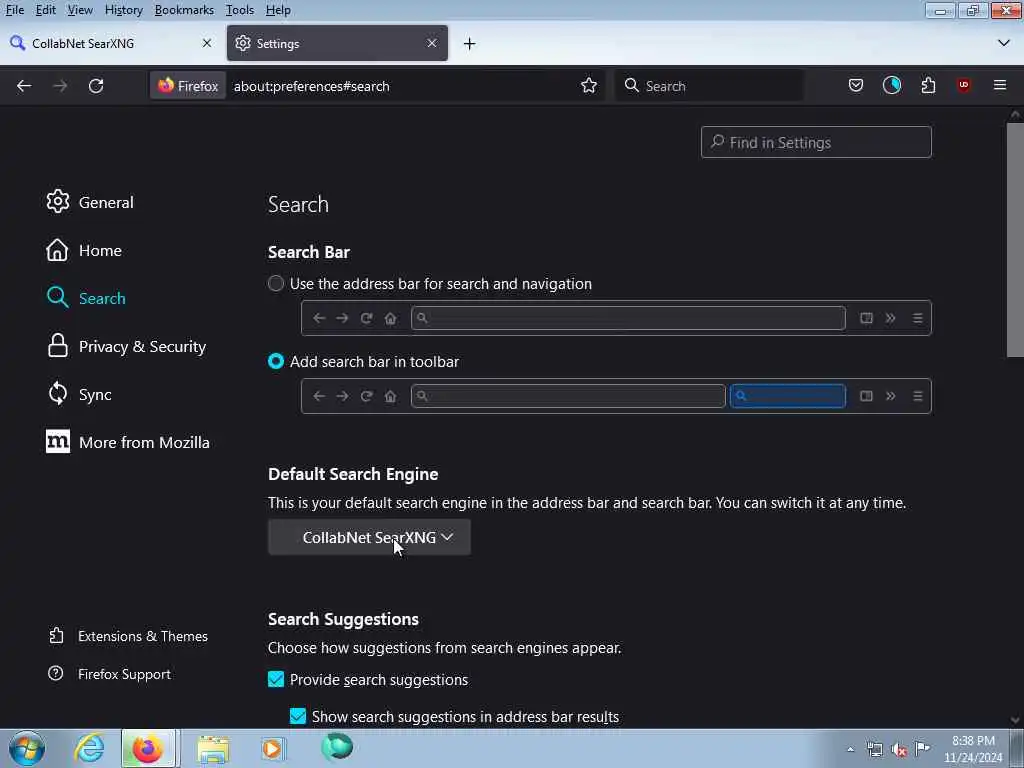
Task: Open General settings category
Action: (x=90, y=202)
